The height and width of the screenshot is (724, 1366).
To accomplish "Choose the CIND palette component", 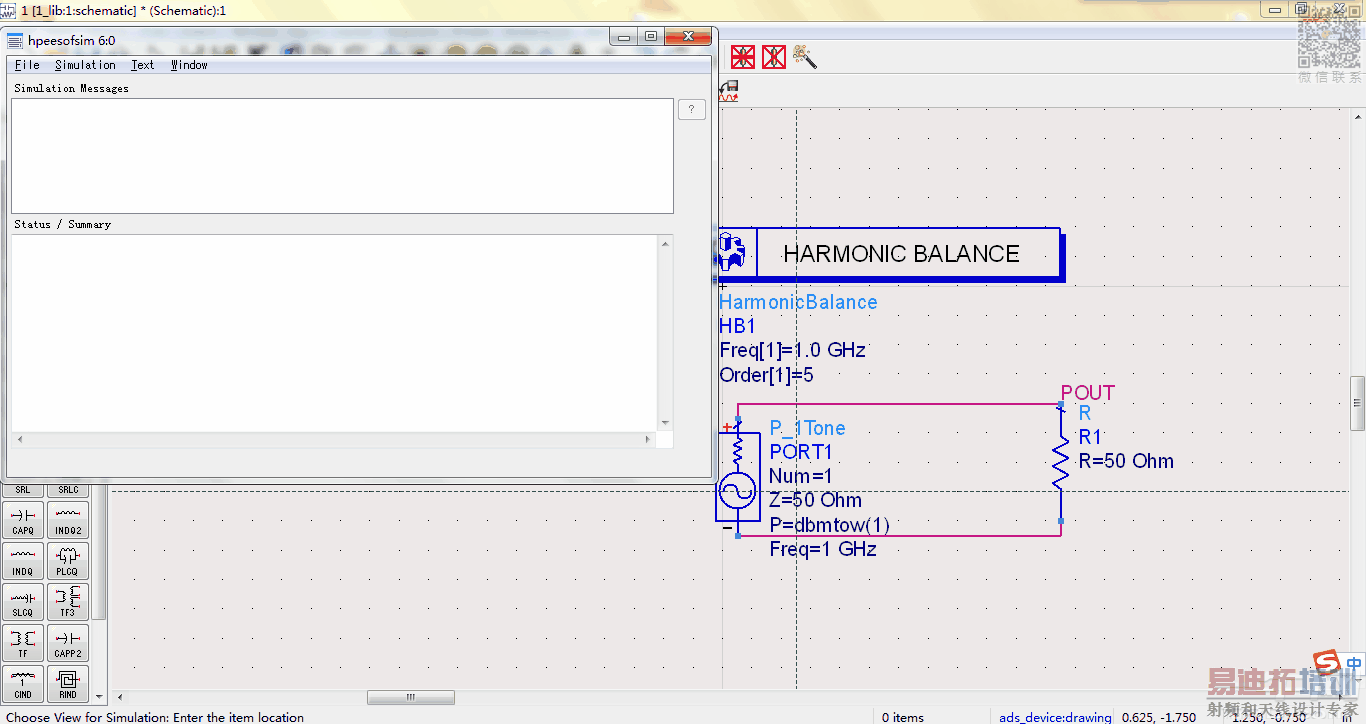I will pos(23,684).
